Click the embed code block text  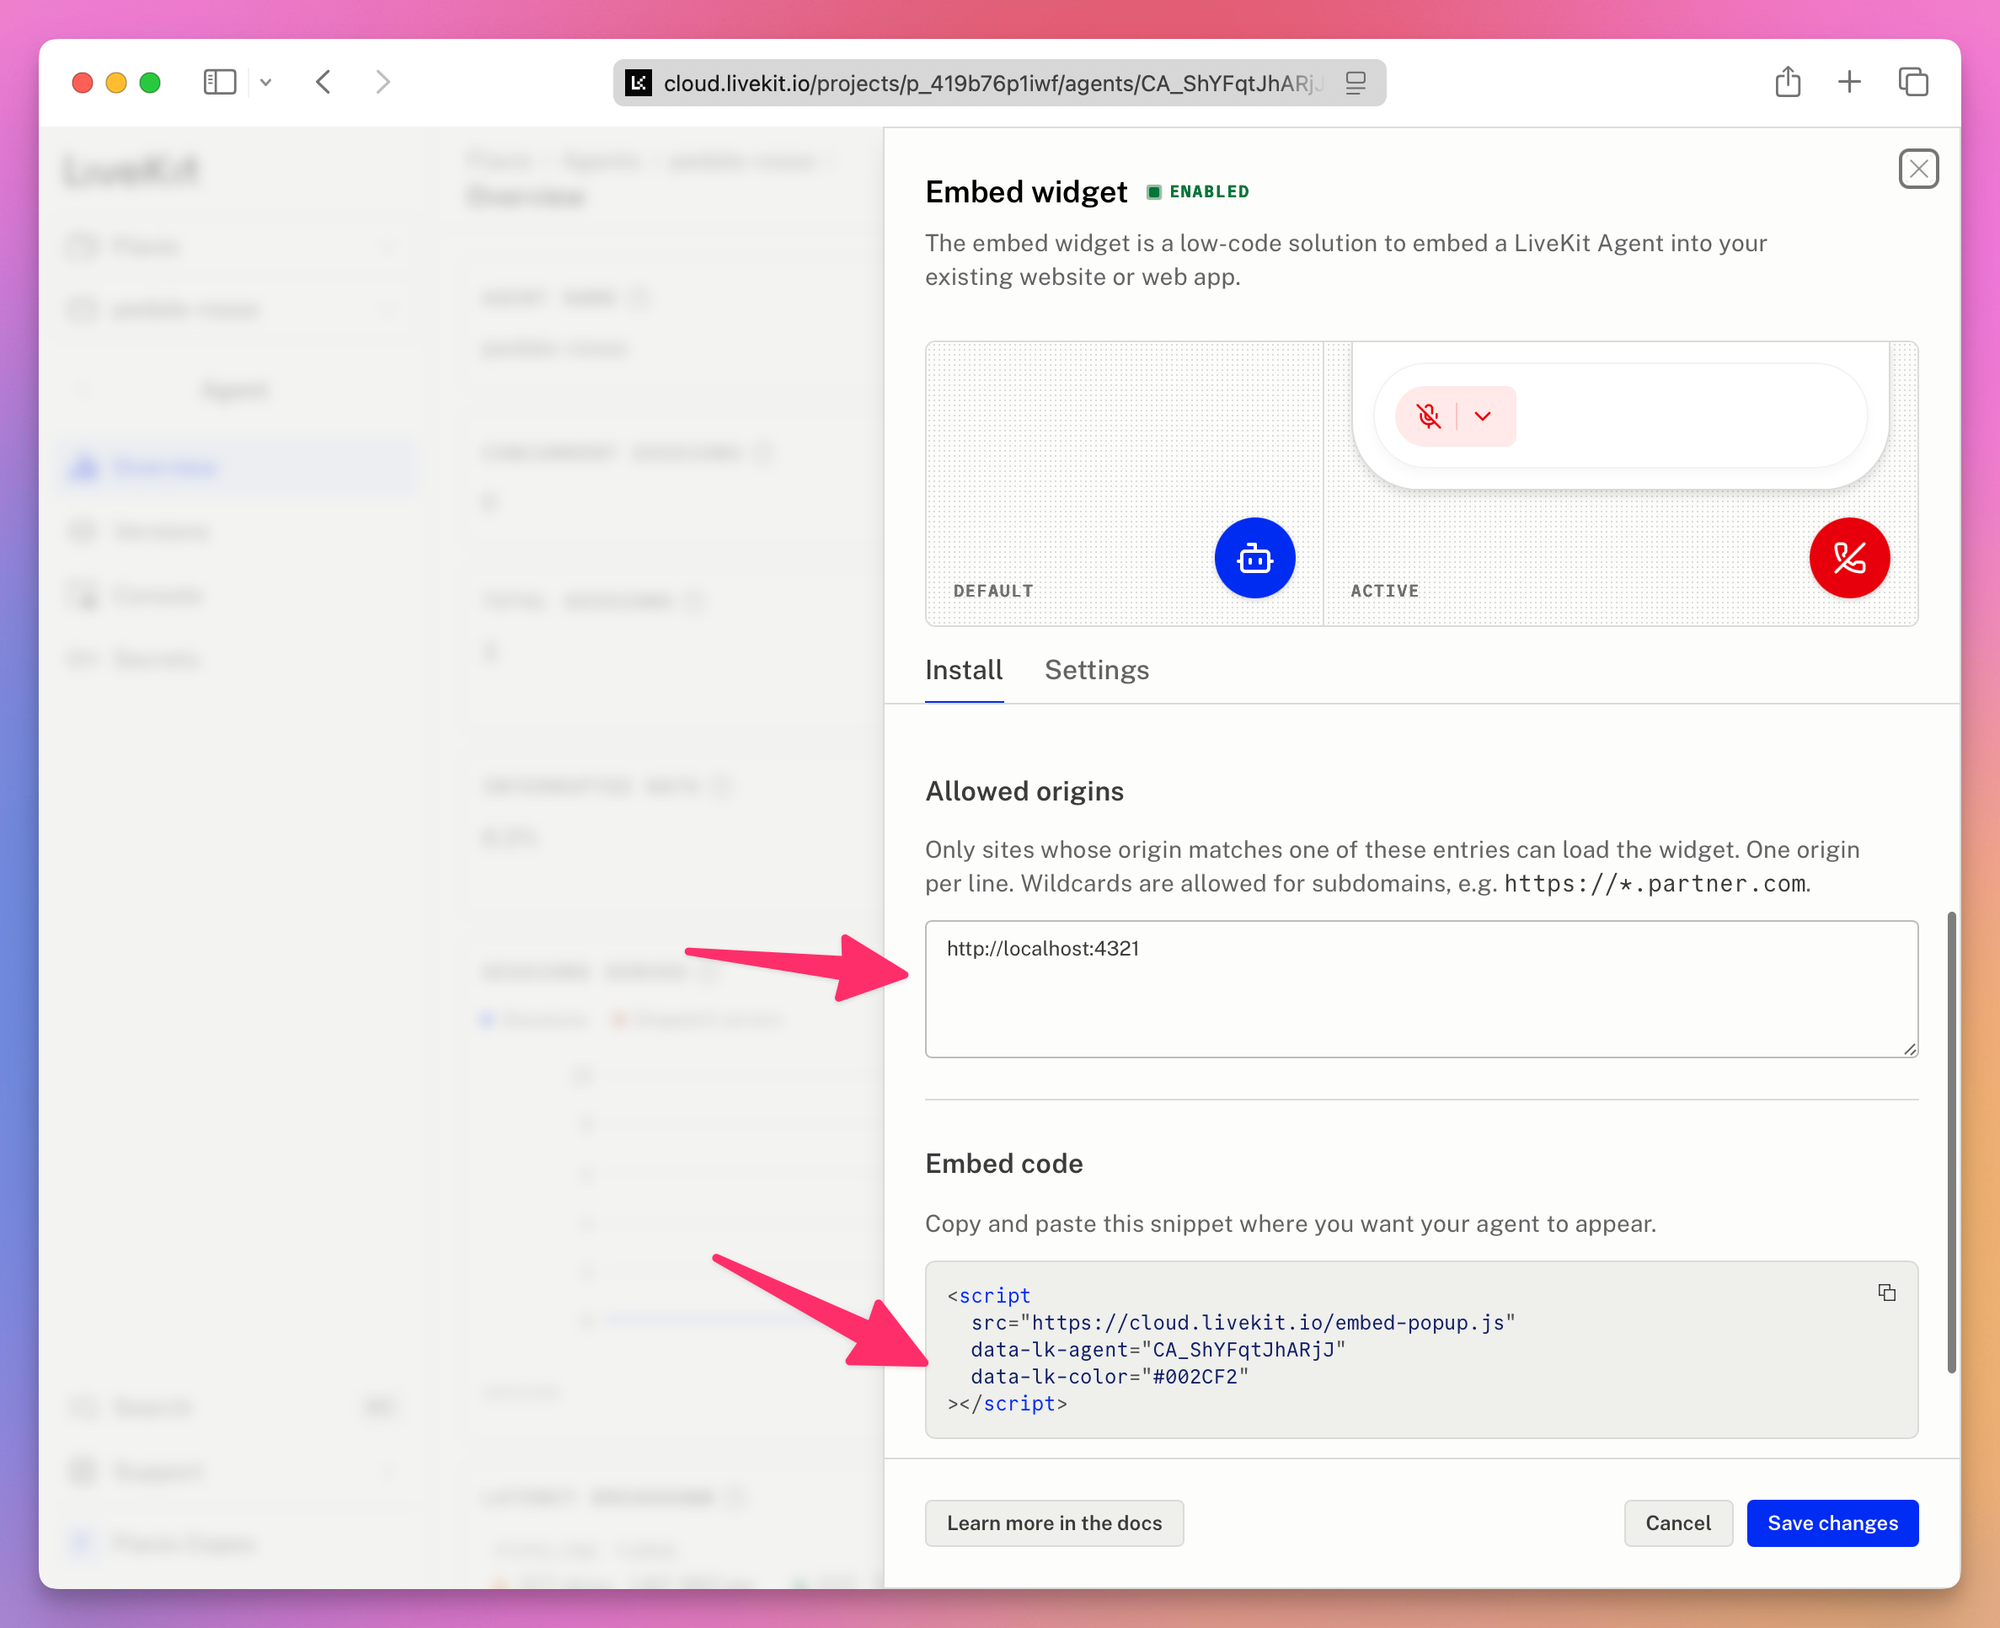1421,1349
